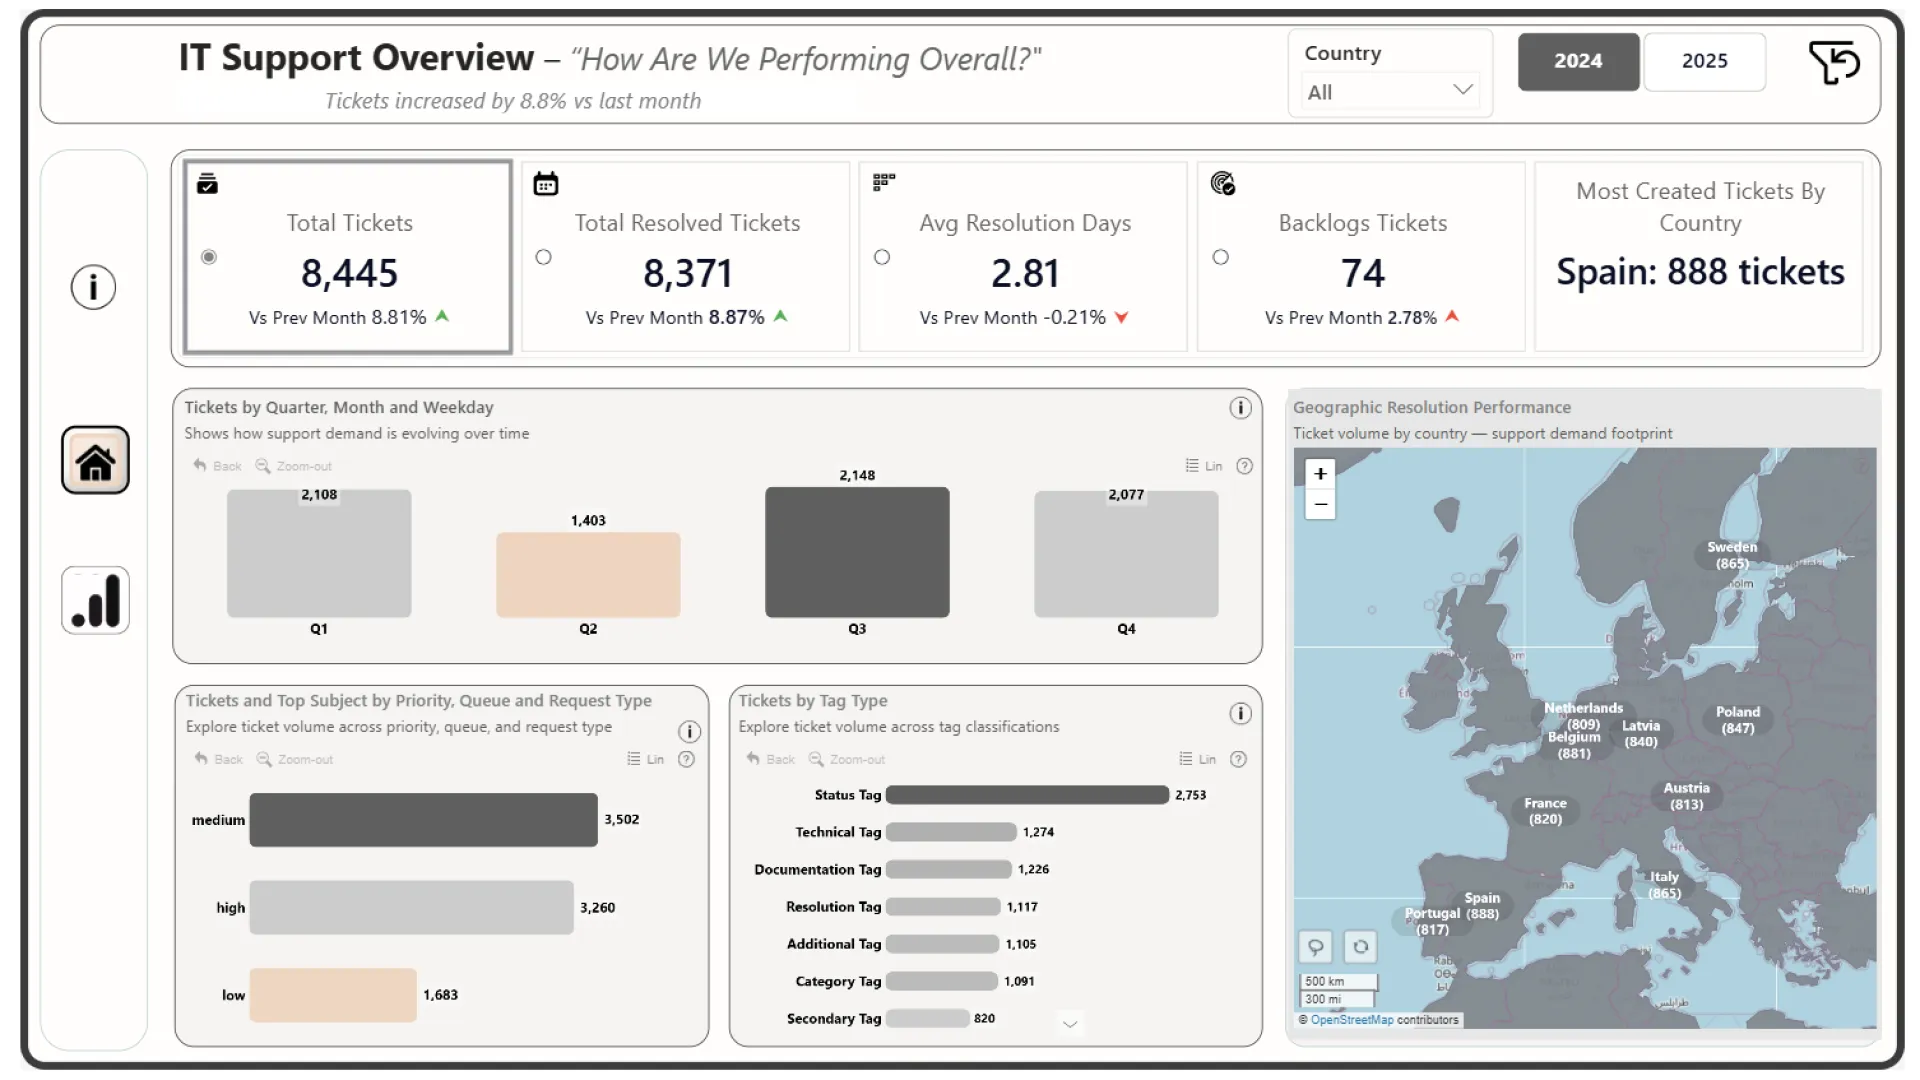Click the Q1 bar showing 2,108
The image size is (1920, 1080).
pyautogui.click(x=319, y=553)
